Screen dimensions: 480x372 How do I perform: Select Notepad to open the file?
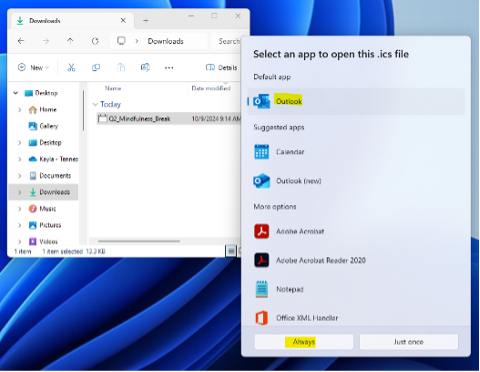pos(356,289)
